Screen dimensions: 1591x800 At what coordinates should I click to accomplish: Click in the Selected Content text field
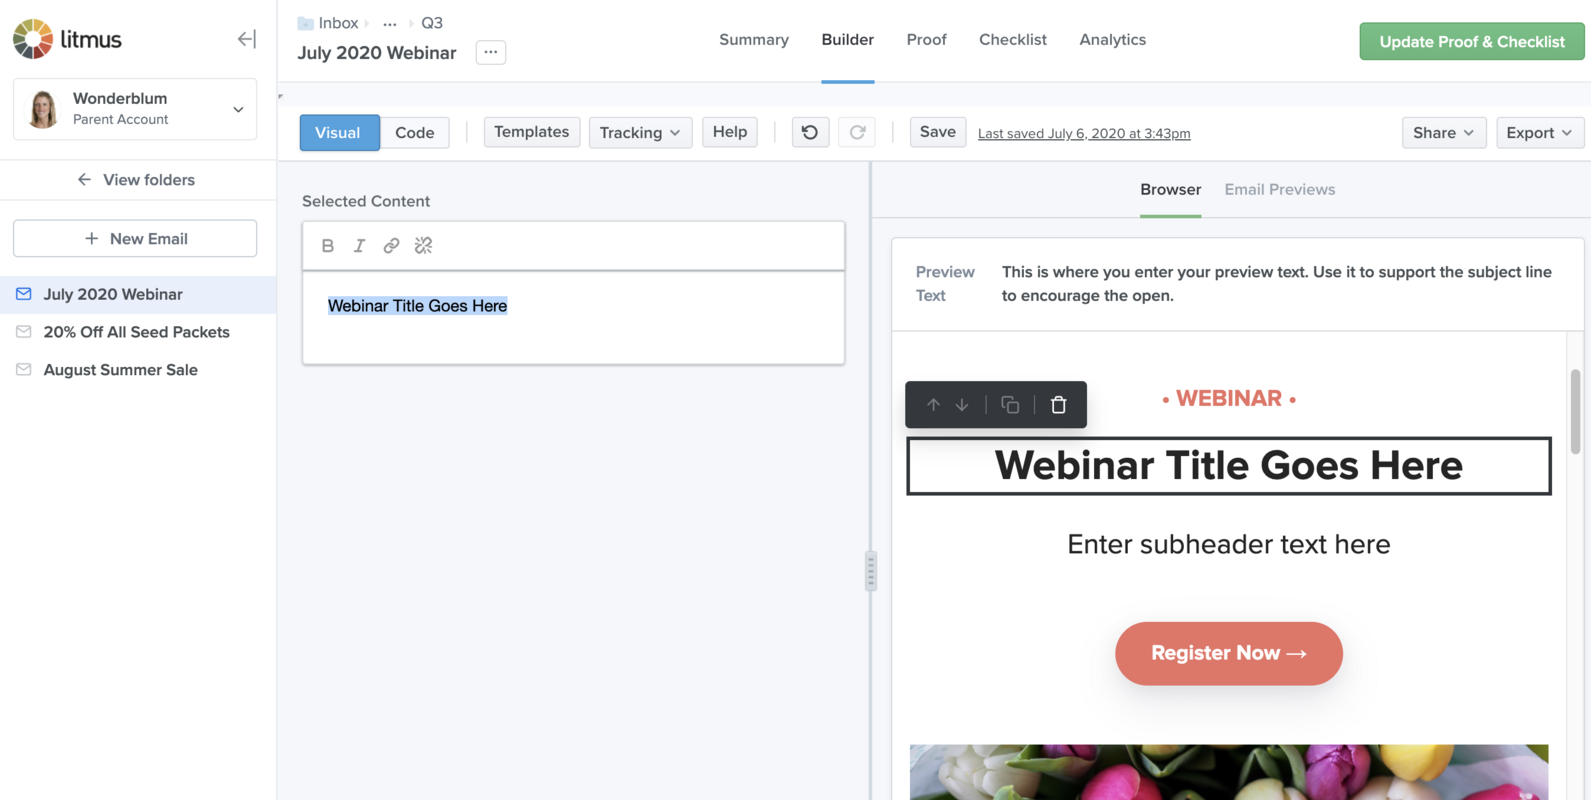point(574,317)
